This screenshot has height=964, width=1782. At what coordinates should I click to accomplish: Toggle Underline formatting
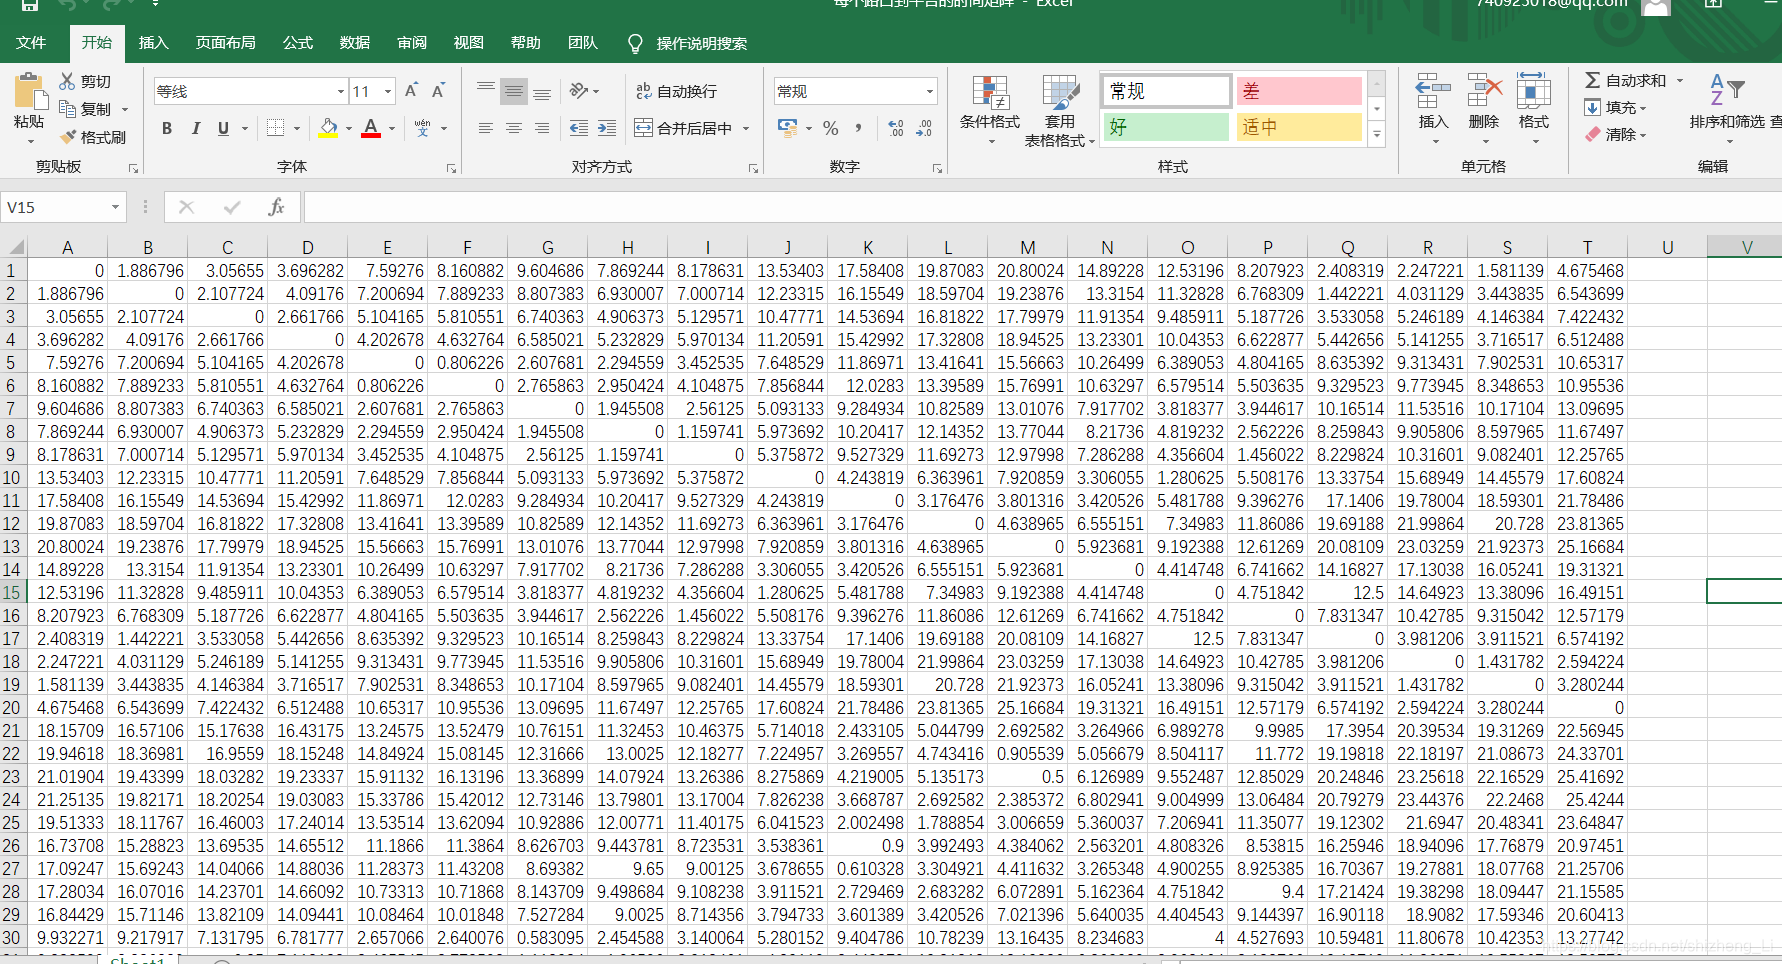pos(223,128)
